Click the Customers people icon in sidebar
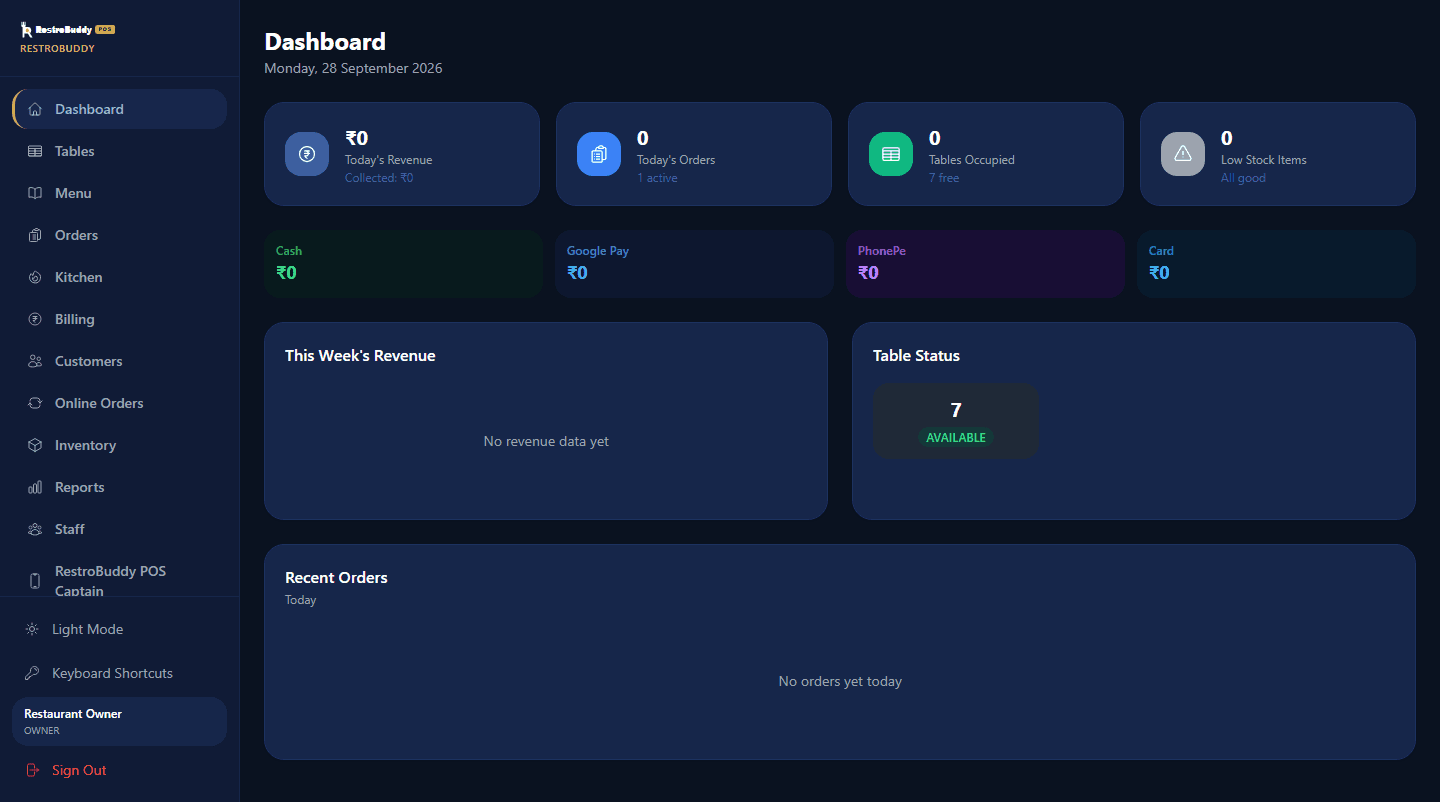 click(x=35, y=361)
